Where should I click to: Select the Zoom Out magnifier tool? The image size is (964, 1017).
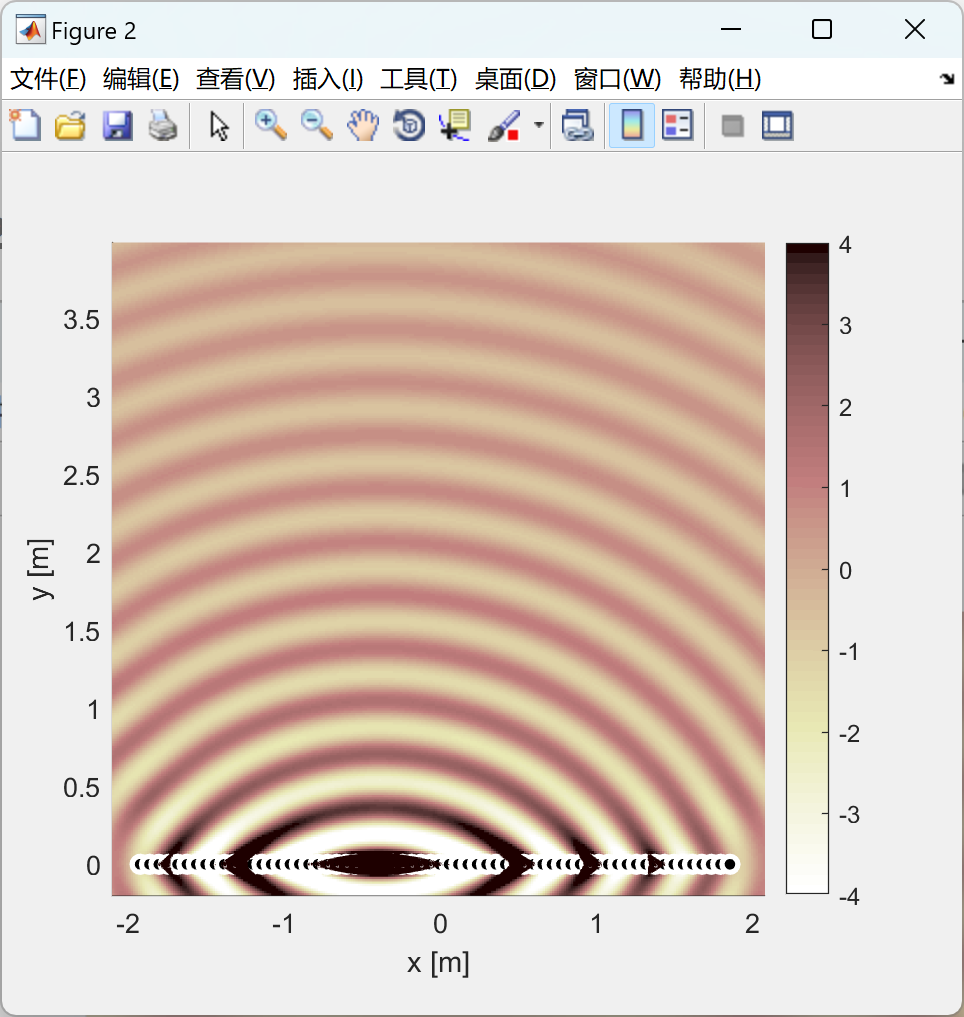(x=317, y=125)
